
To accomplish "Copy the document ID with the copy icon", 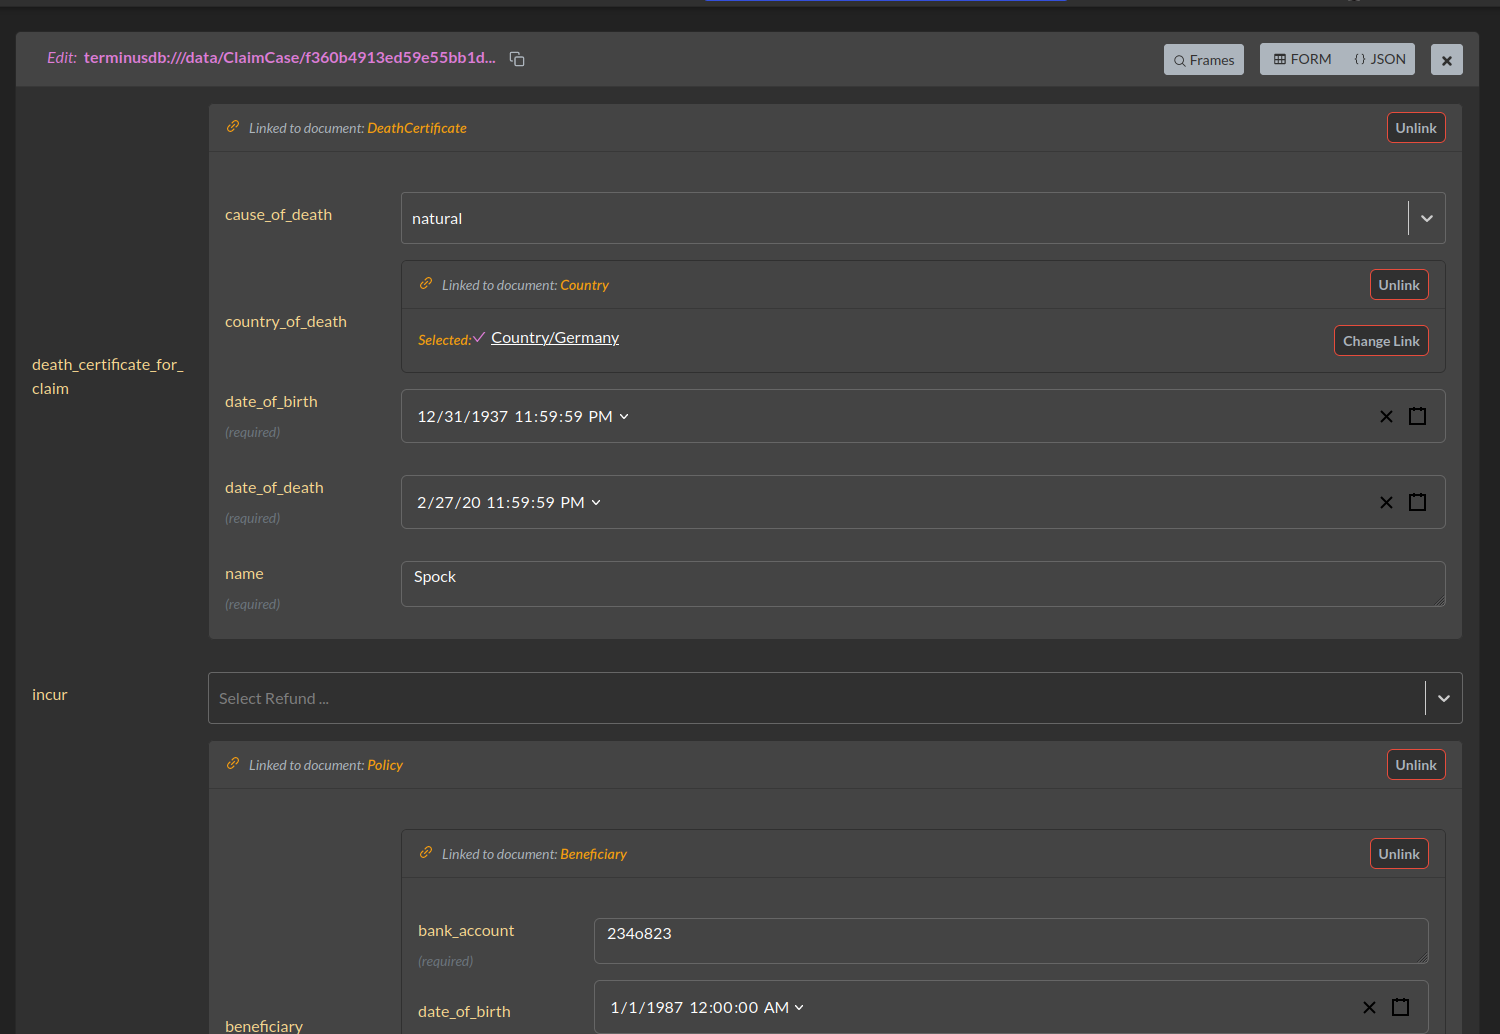I will [x=517, y=59].
